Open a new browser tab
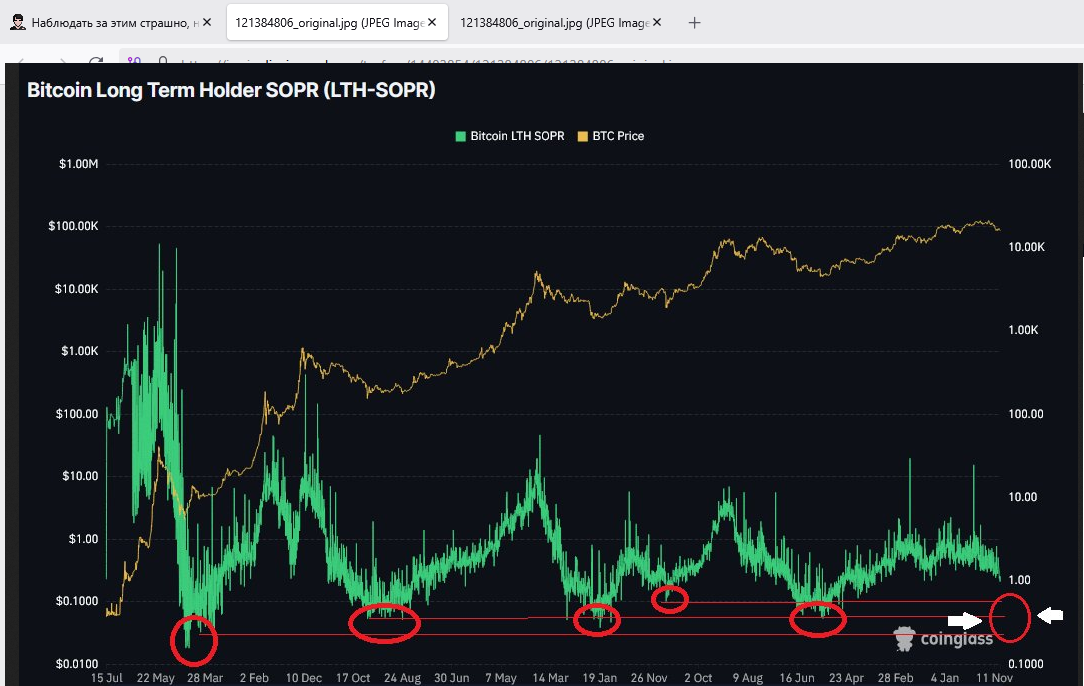This screenshot has width=1084, height=686. coord(695,22)
